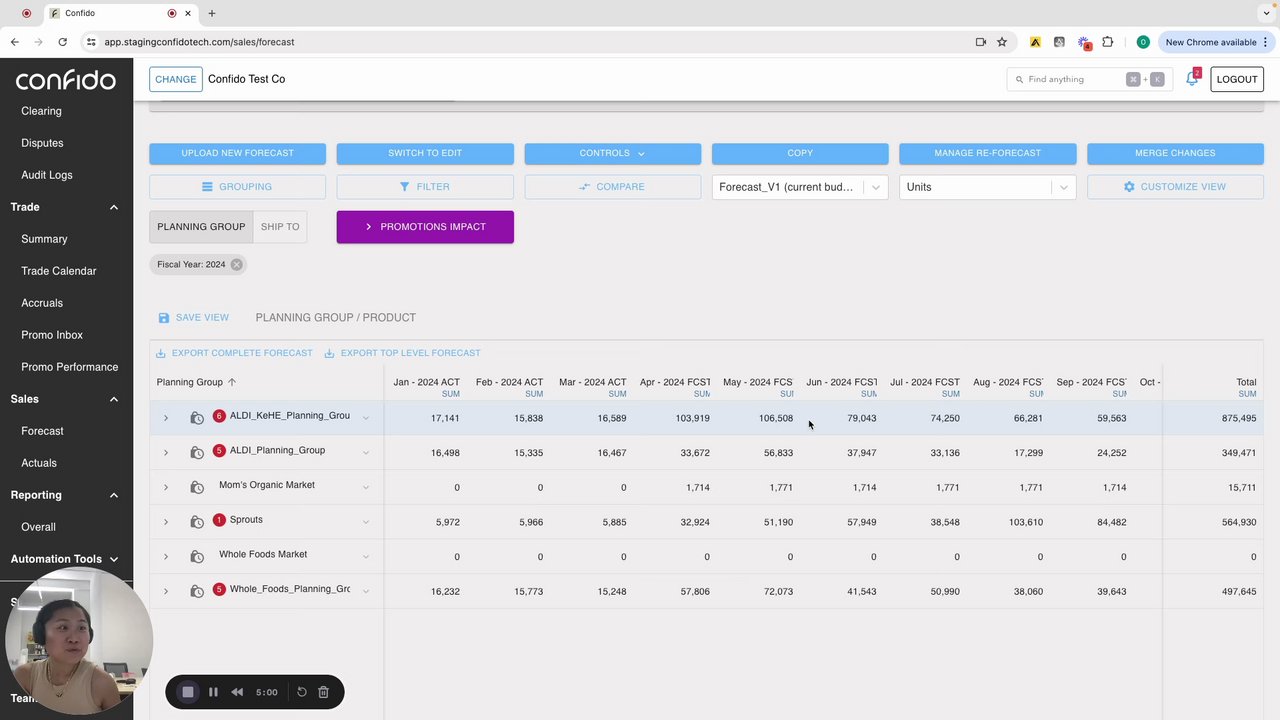The height and width of the screenshot is (720, 1280).
Task: Go back to the previous page
Action: click(x=15, y=42)
